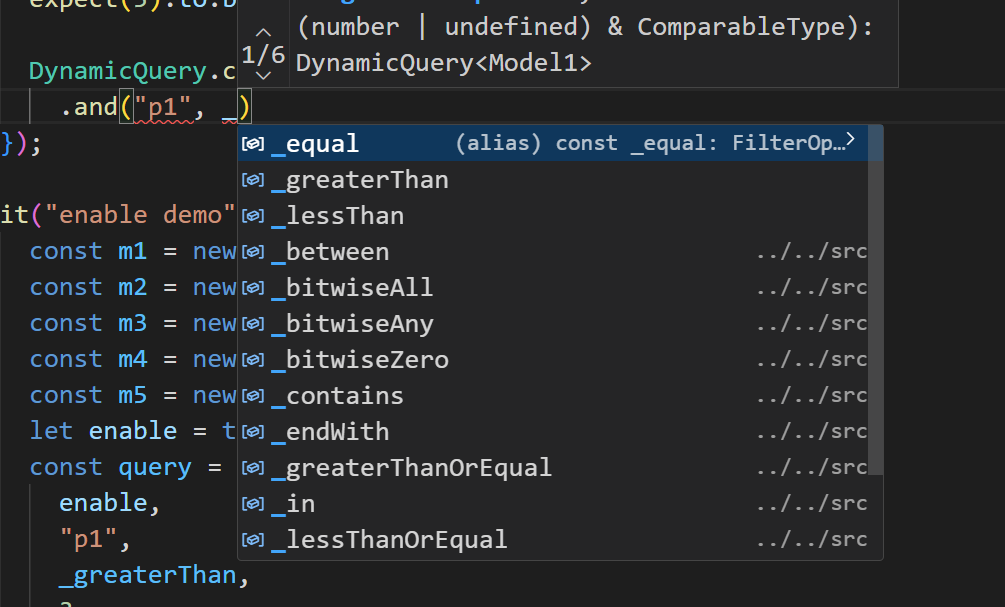Click the variable icon beside _lessThan
Viewport: 1005px width, 607px height.
coord(253,215)
